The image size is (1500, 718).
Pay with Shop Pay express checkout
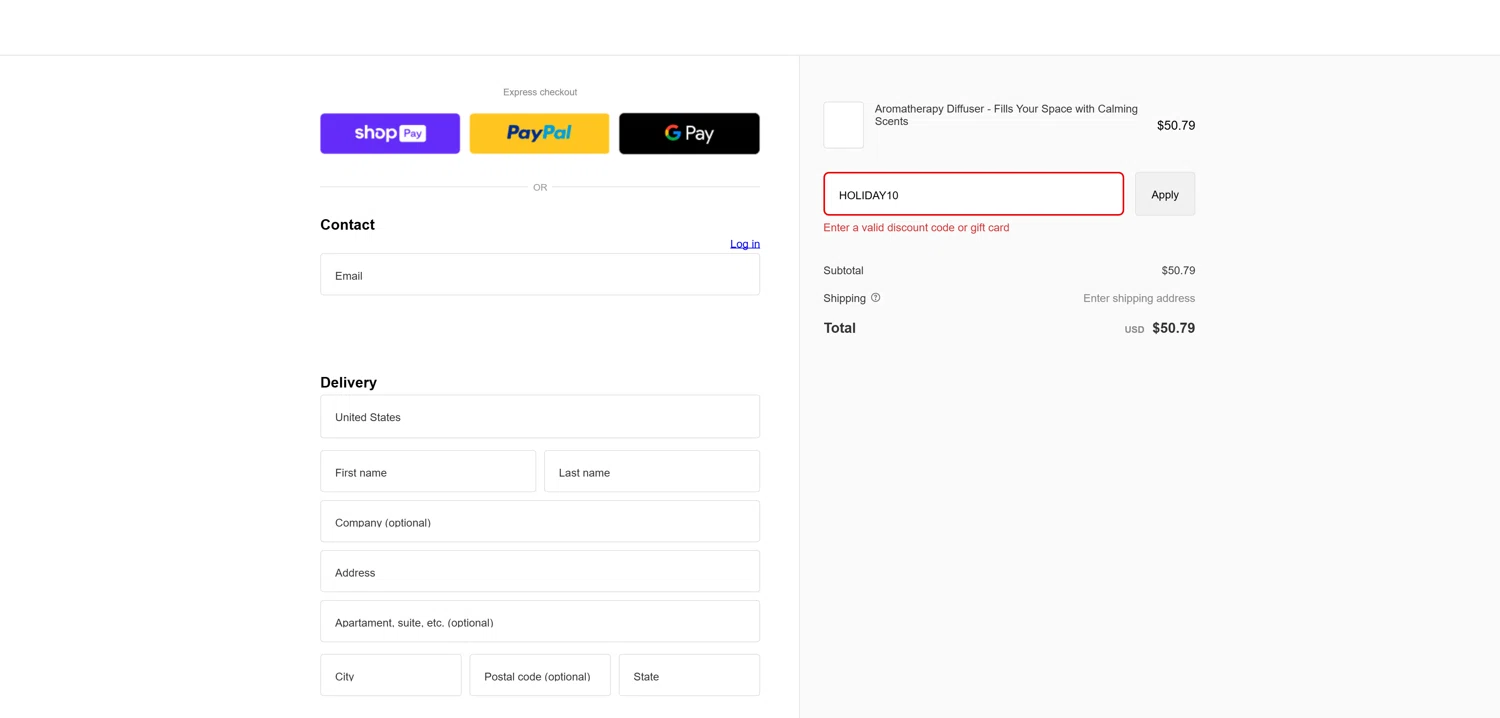pos(390,133)
